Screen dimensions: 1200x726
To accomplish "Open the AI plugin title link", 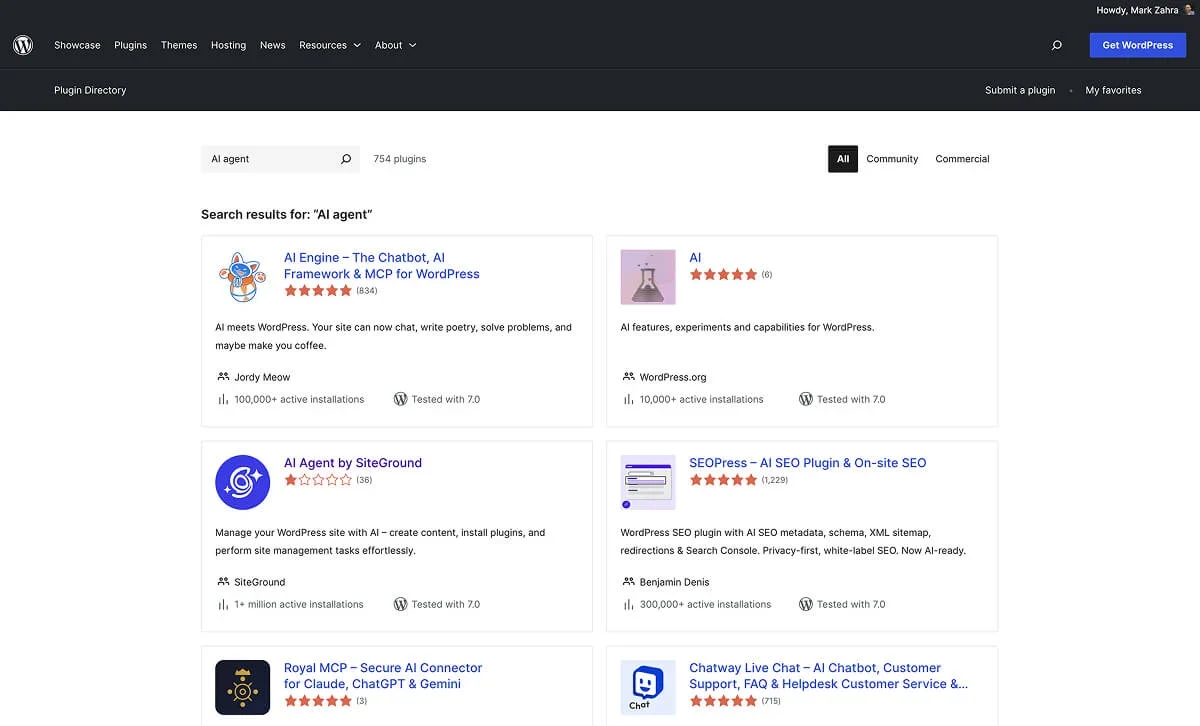I will (x=695, y=258).
